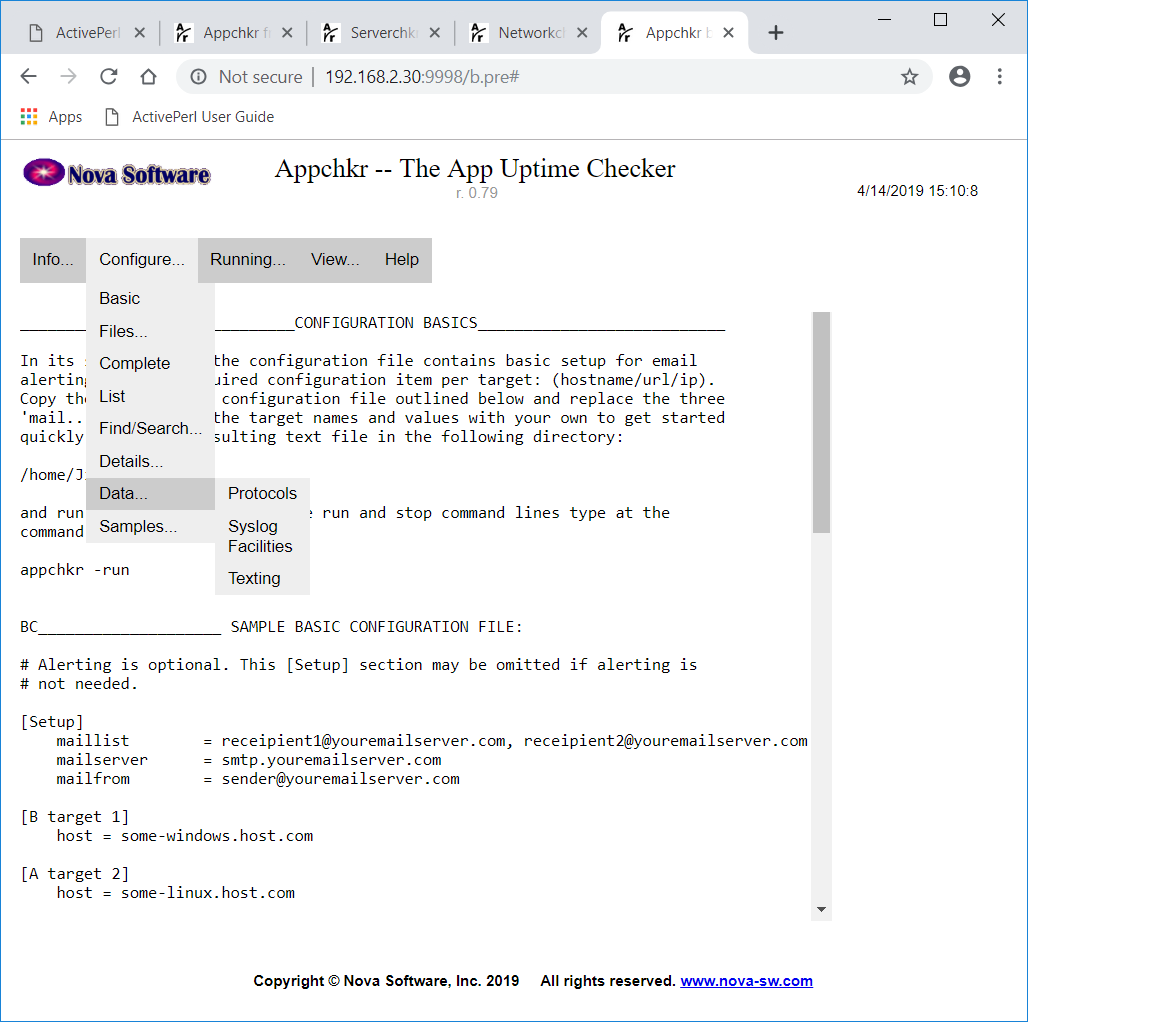
Task: Click the 'r. 0.79' version text
Action: [x=477, y=193]
